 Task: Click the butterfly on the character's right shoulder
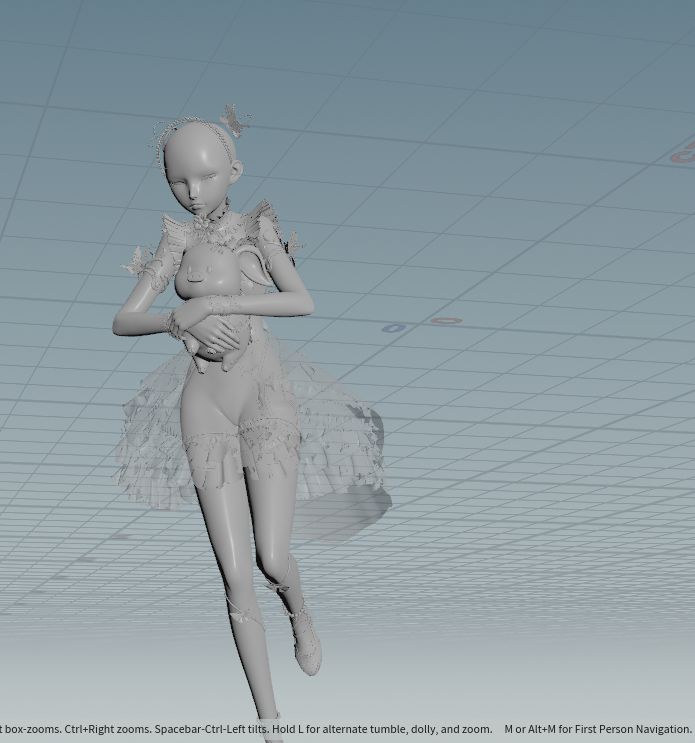click(x=136, y=262)
